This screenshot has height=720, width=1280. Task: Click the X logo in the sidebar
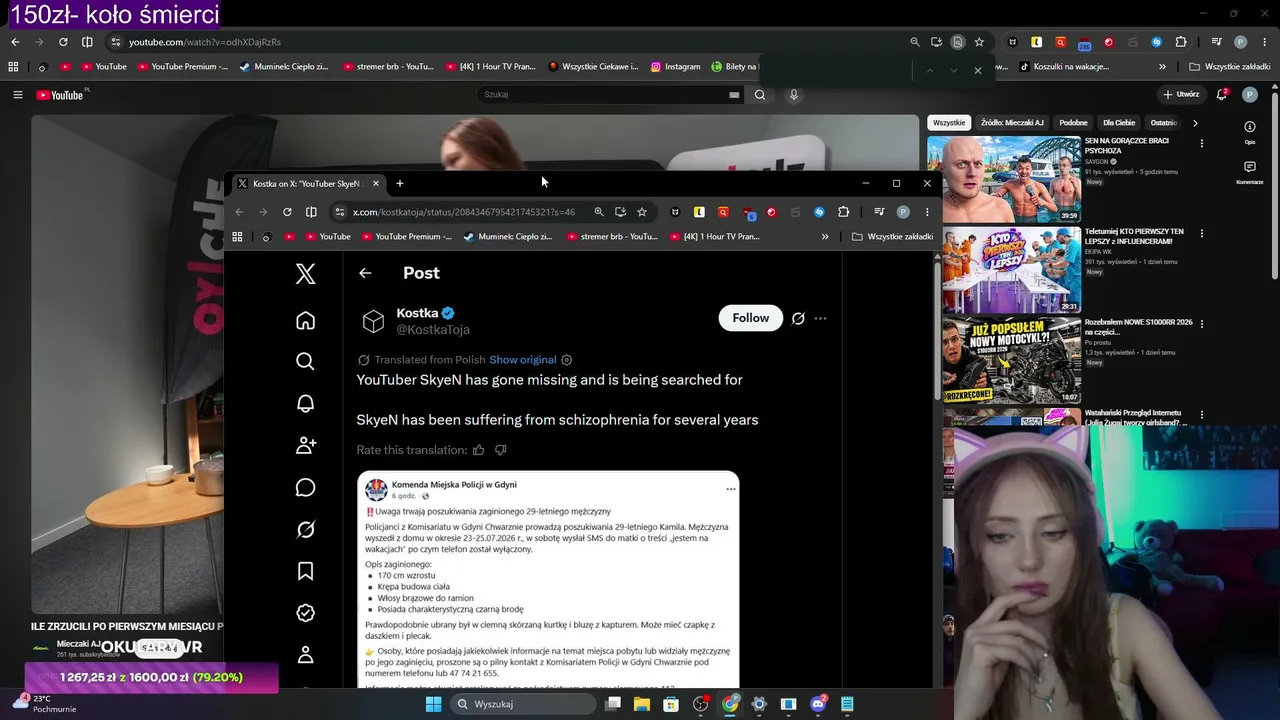[x=306, y=274]
